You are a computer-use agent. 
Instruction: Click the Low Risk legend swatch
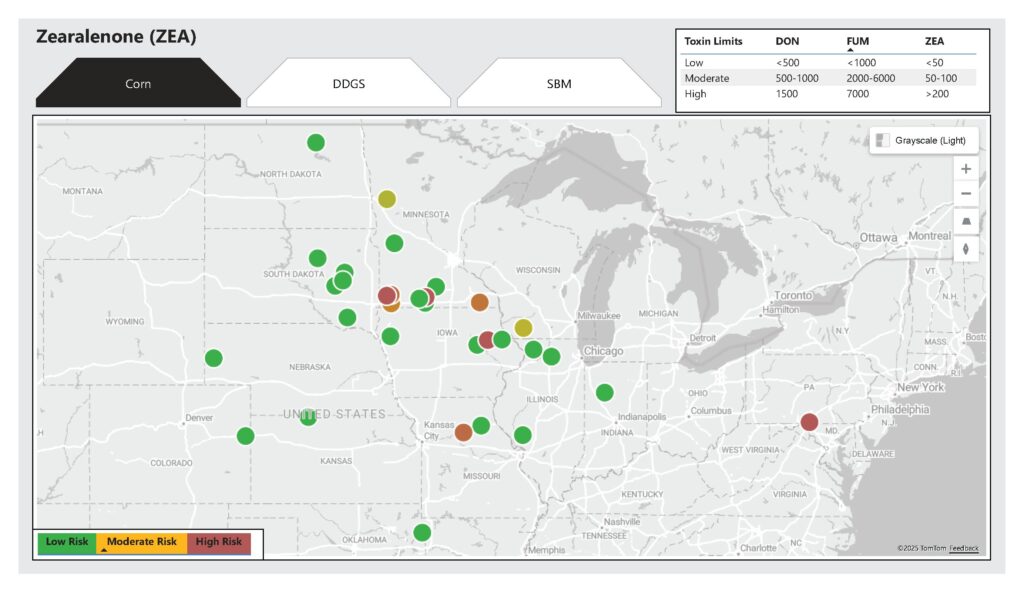[67, 542]
